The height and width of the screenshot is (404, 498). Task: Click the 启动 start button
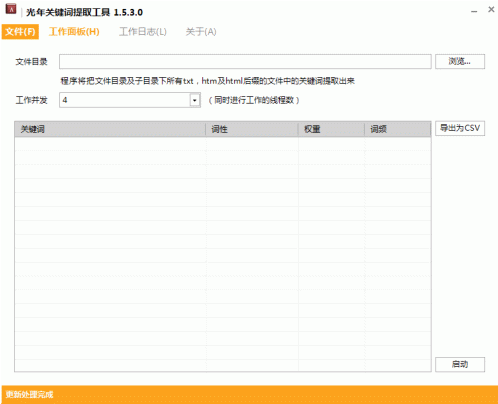pos(460,364)
